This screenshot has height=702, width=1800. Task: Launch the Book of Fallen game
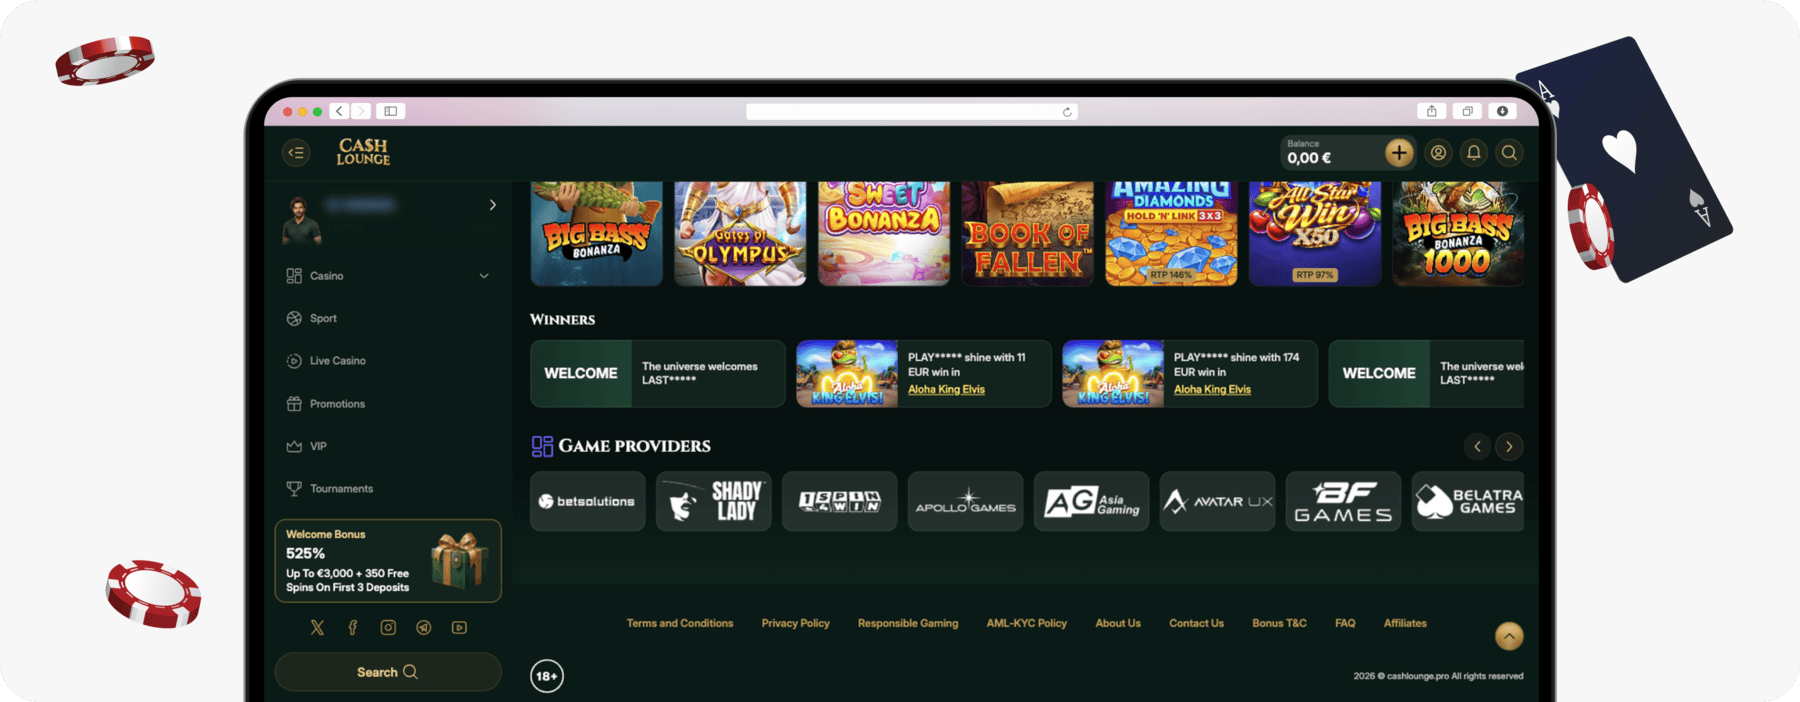(x=1027, y=234)
